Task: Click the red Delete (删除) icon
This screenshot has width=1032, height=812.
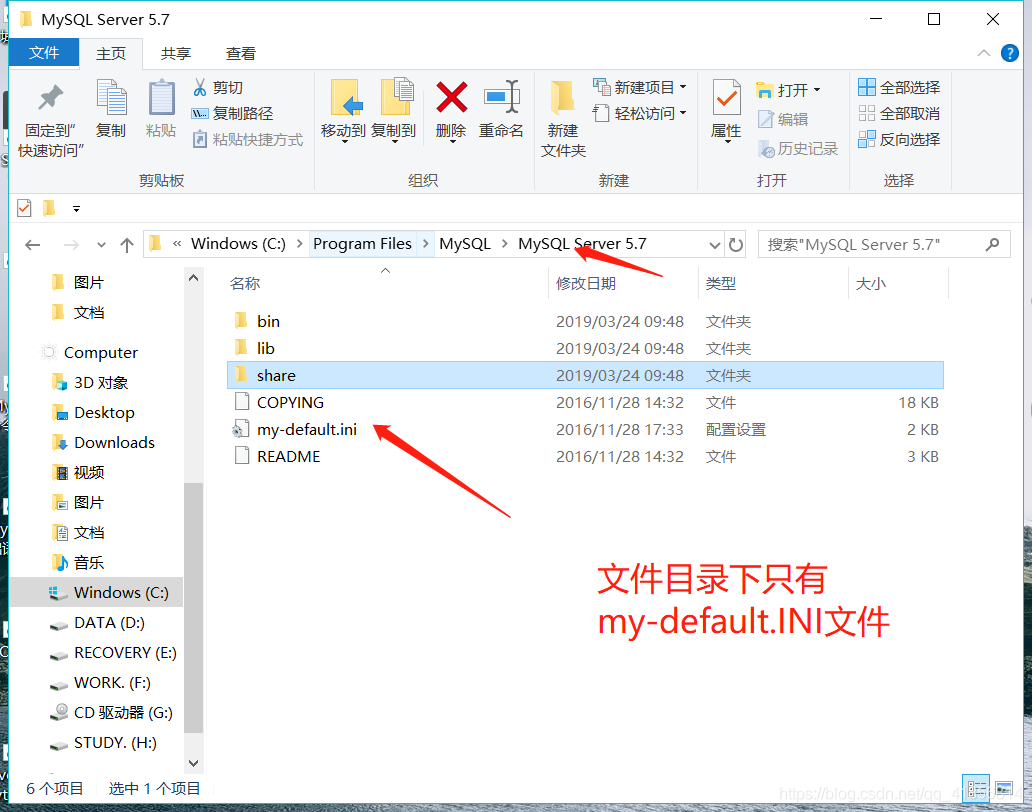Action: point(452,97)
